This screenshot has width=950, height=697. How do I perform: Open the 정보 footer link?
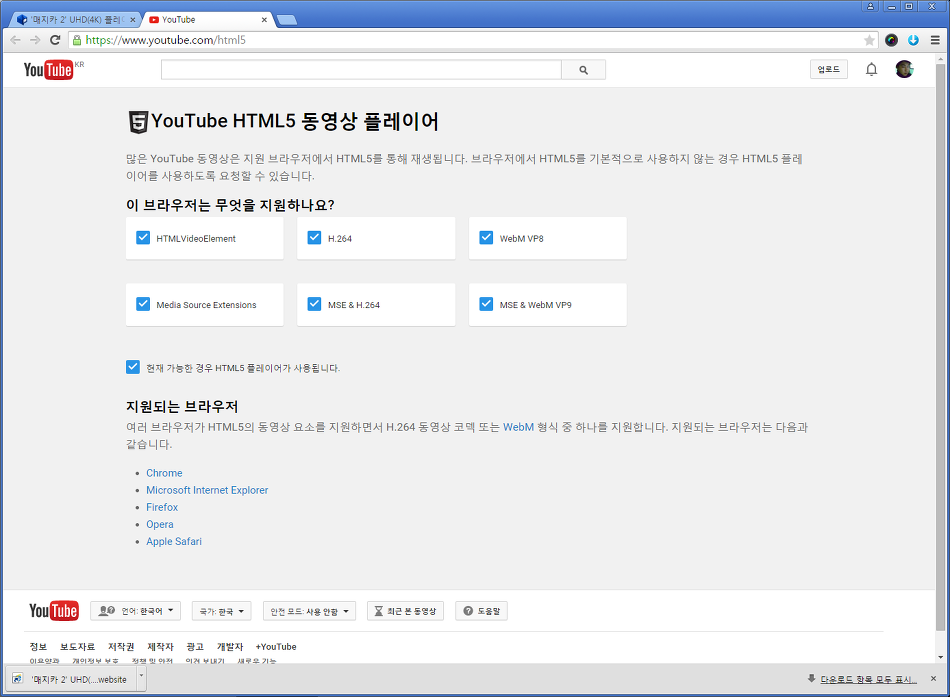coord(38,647)
